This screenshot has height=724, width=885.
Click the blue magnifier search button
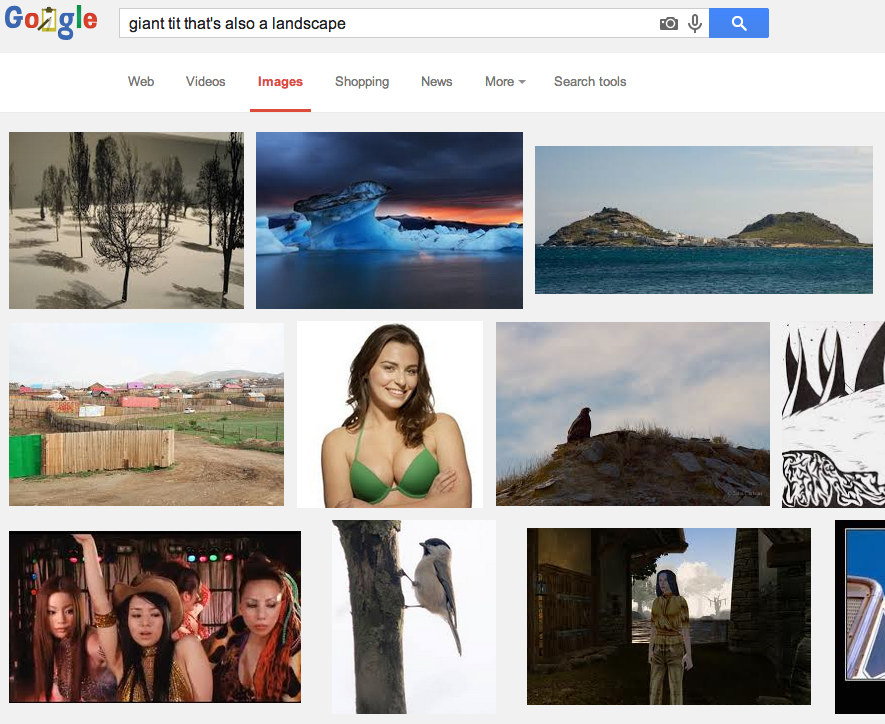pos(739,23)
